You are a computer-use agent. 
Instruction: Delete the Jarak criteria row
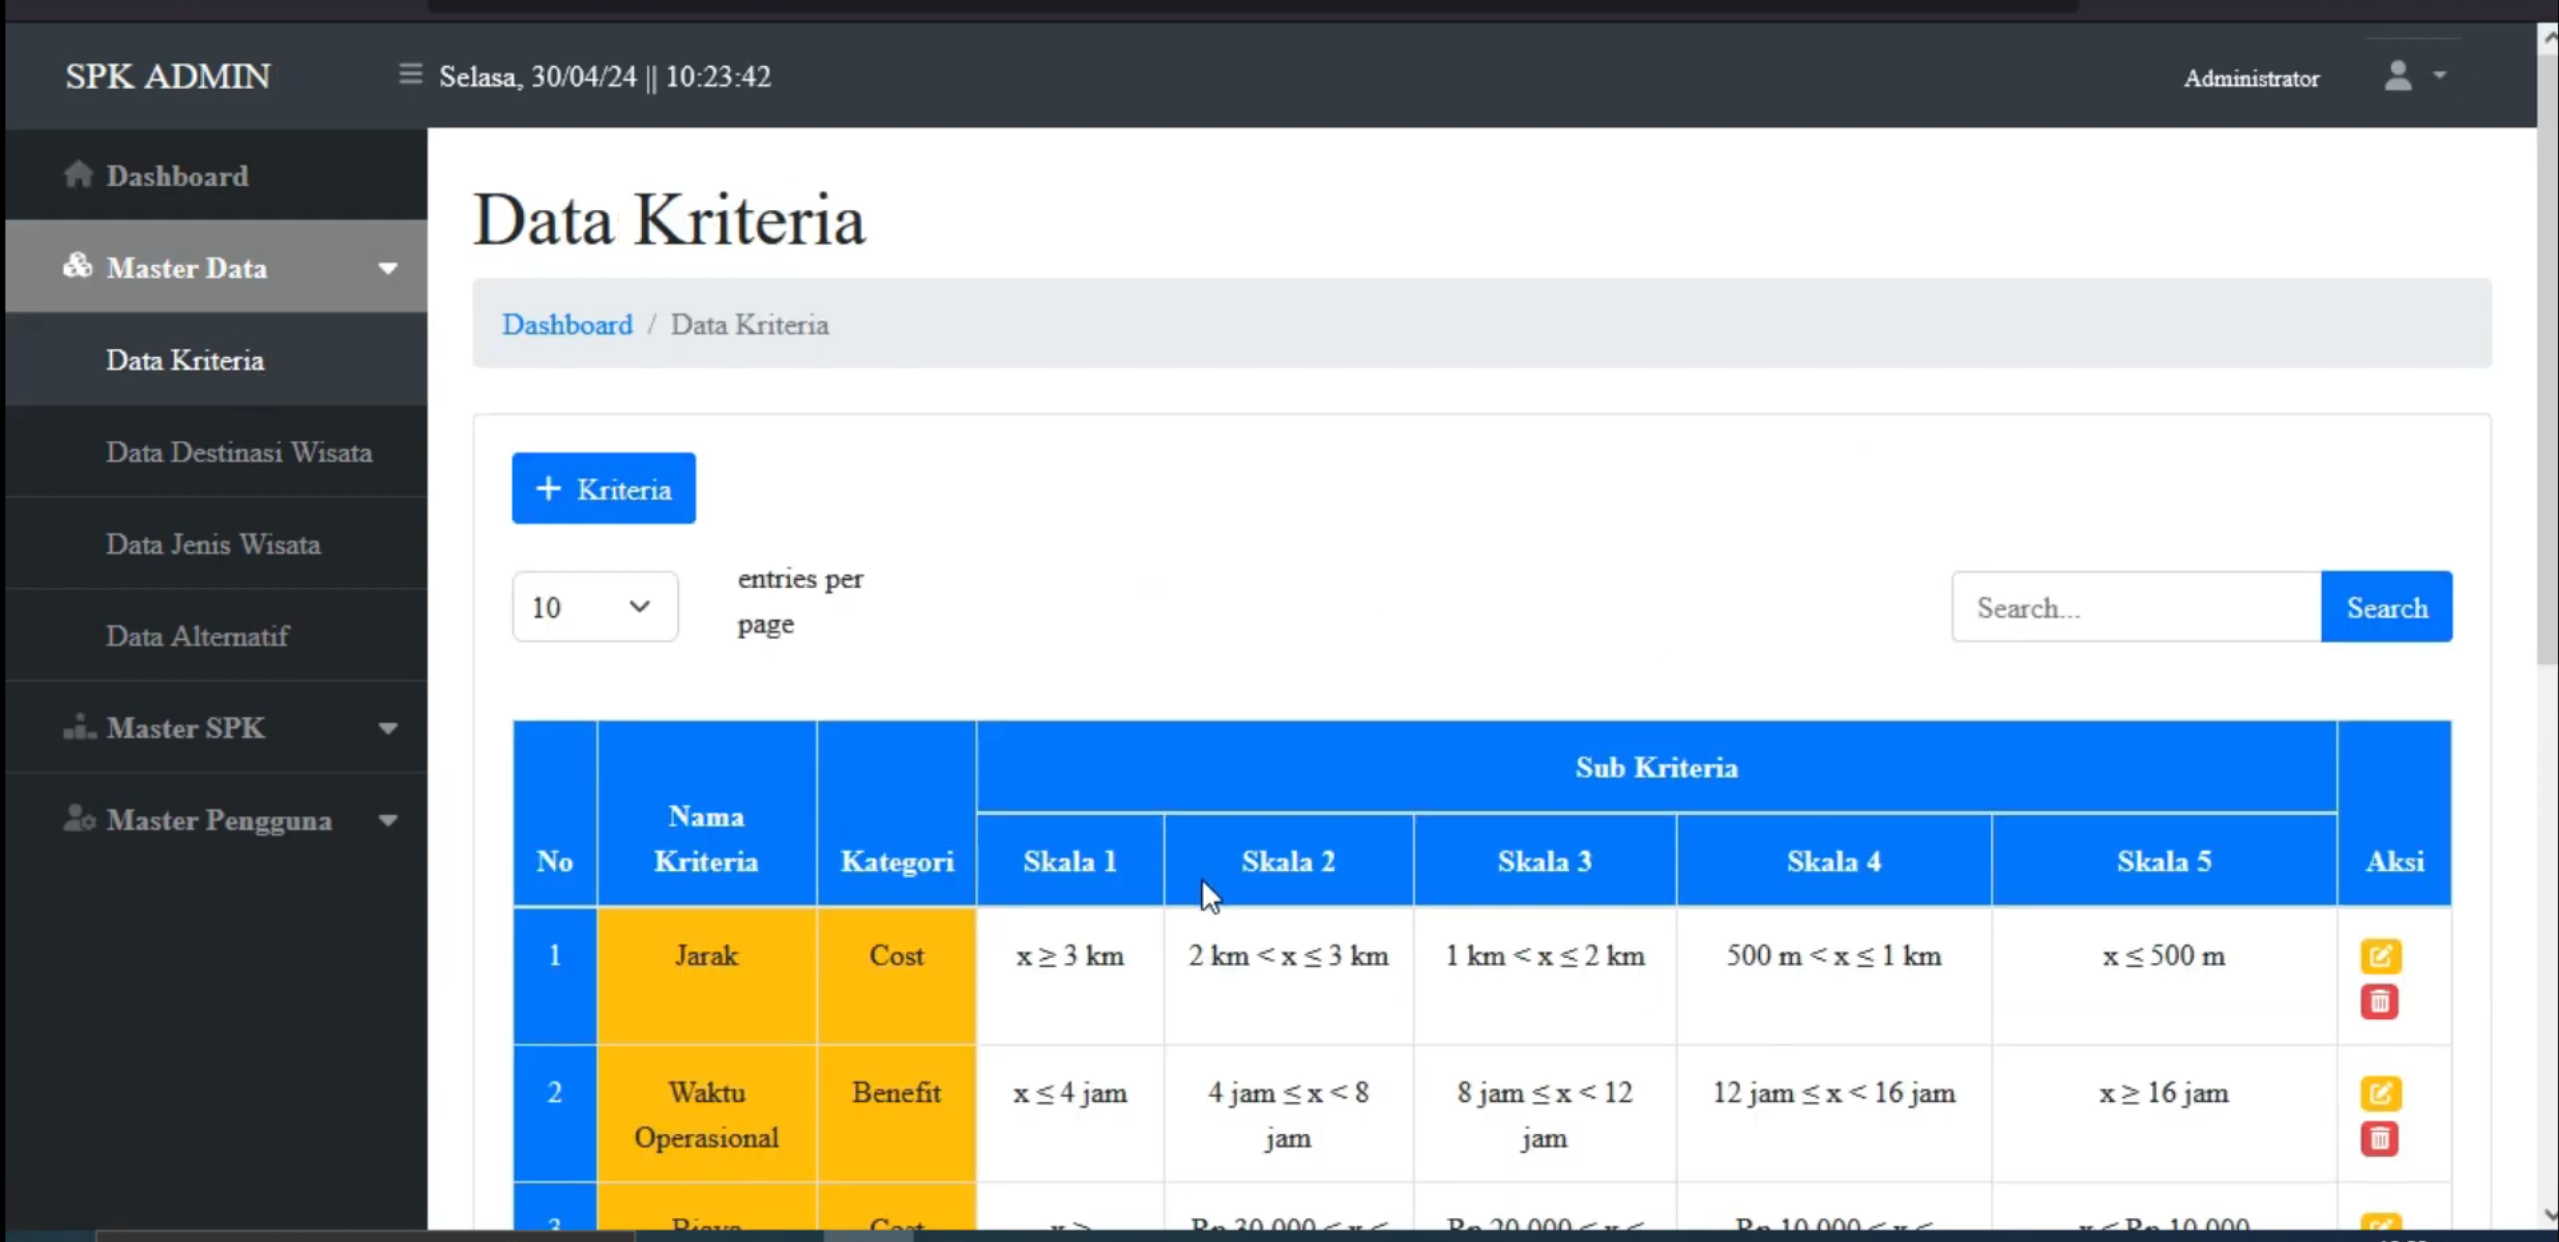(x=2380, y=1002)
